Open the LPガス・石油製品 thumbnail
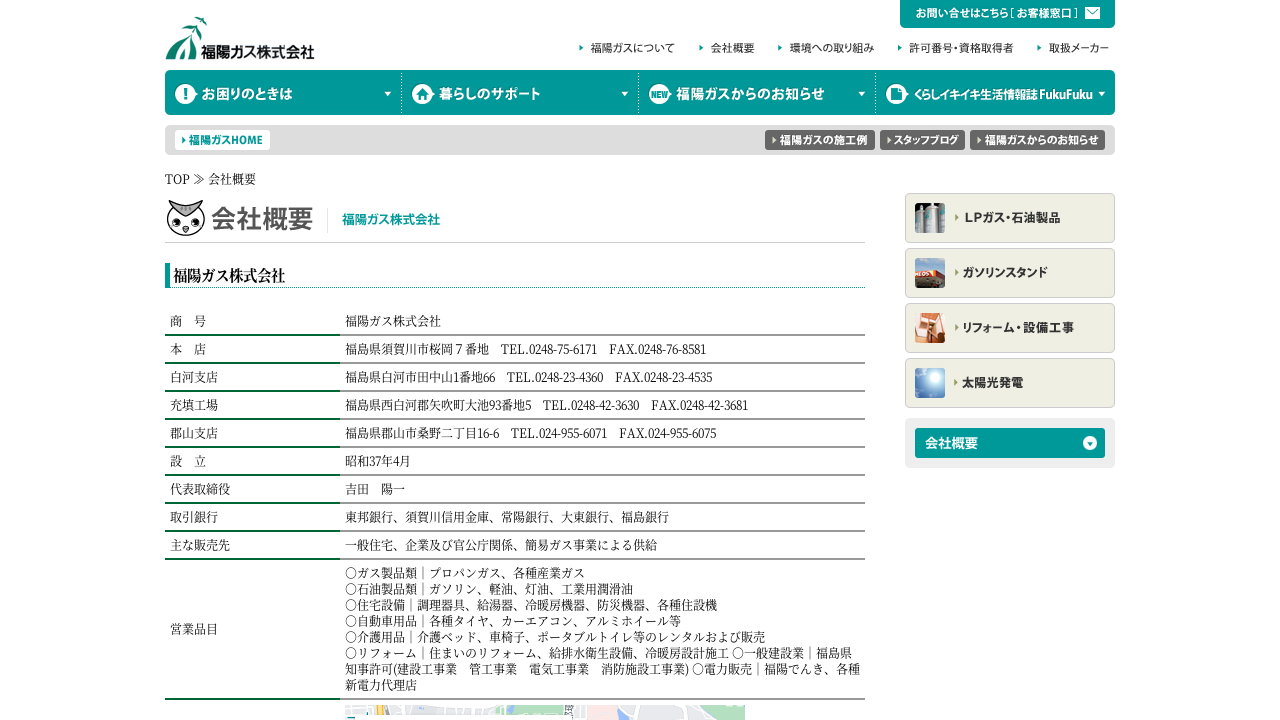The height and width of the screenshot is (720, 1280). [930, 218]
